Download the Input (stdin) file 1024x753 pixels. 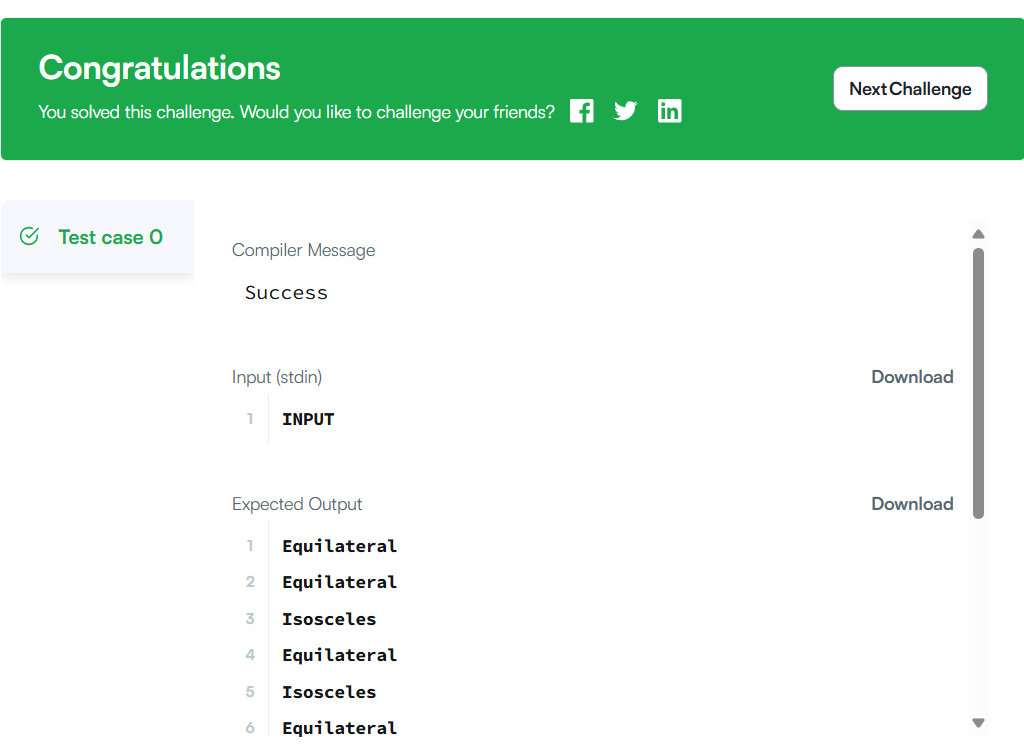click(x=912, y=377)
